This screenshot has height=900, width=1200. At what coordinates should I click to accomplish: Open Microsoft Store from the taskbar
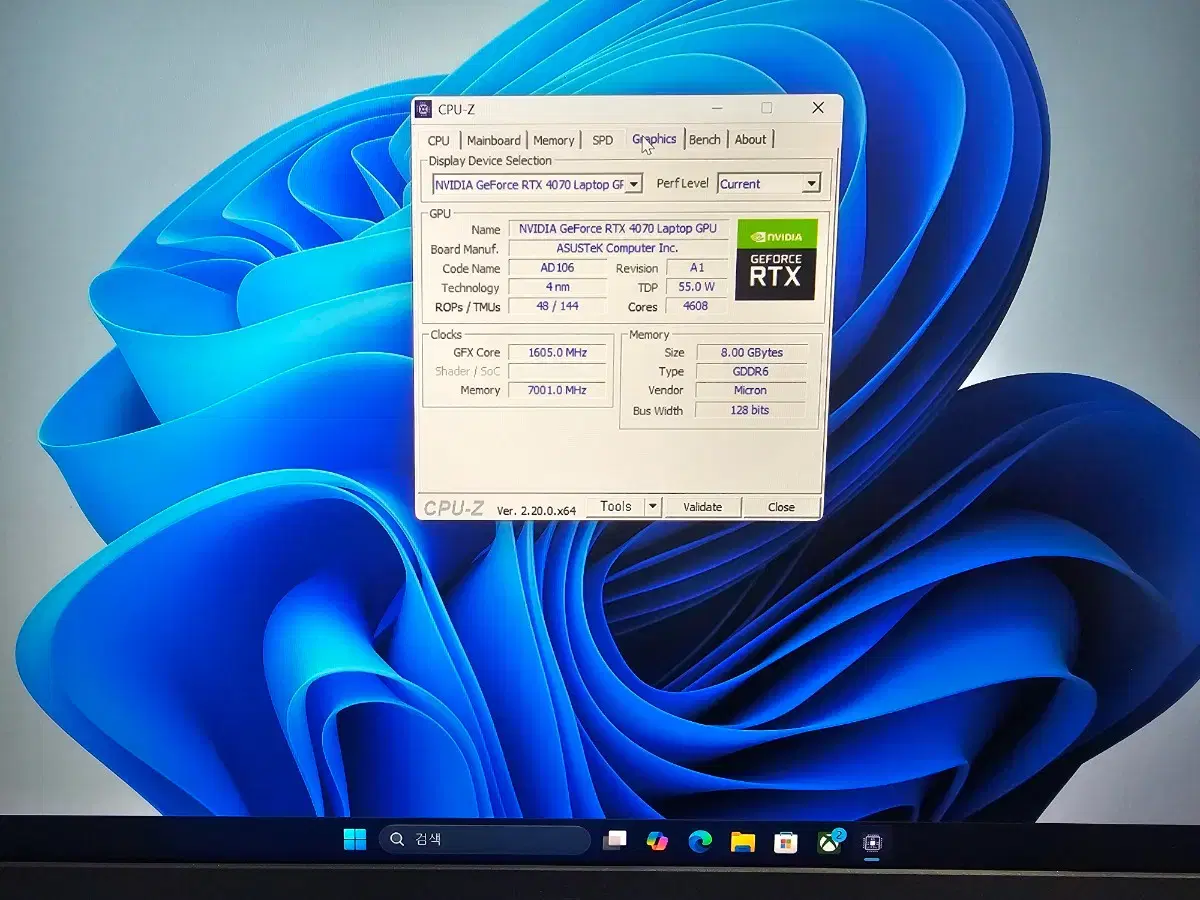(x=785, y=842)
